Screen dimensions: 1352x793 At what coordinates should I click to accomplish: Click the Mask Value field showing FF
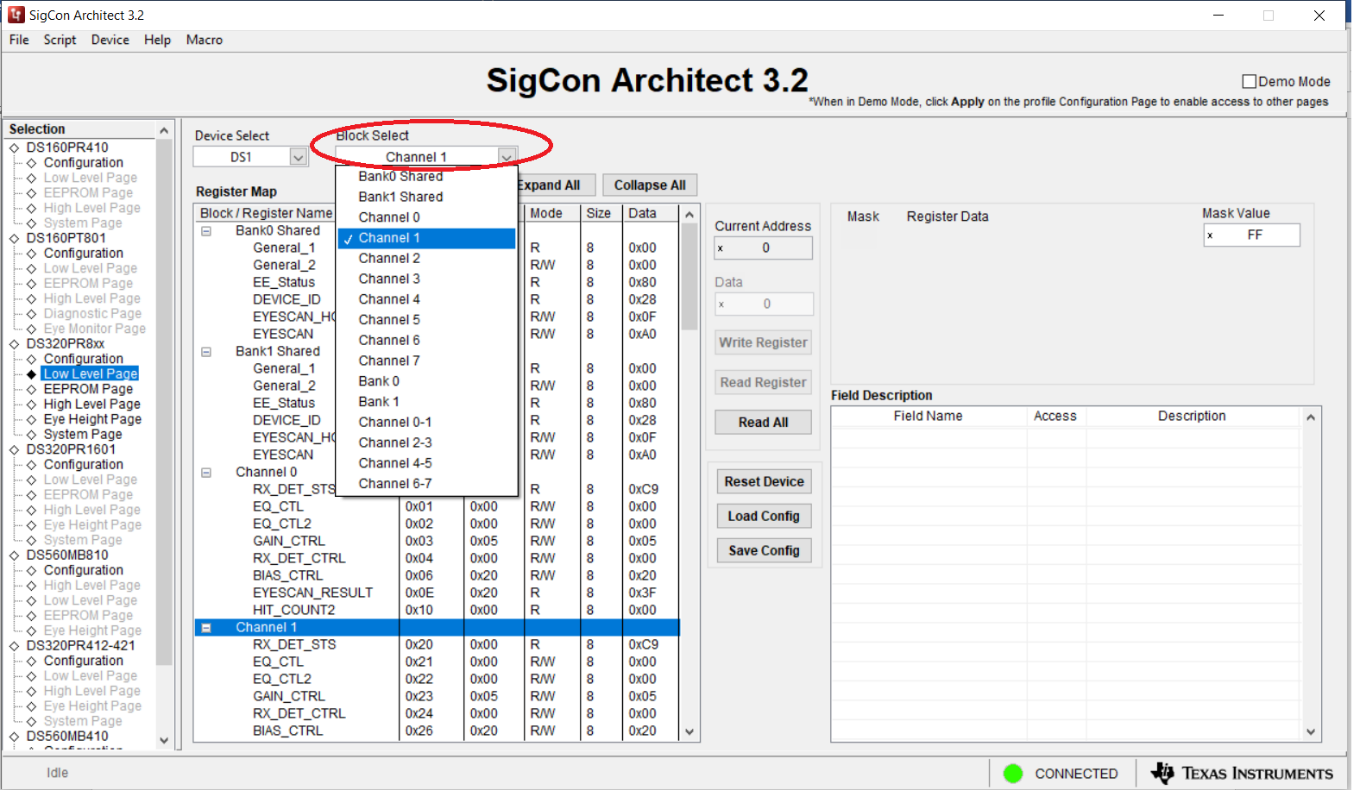[1252, 235]
